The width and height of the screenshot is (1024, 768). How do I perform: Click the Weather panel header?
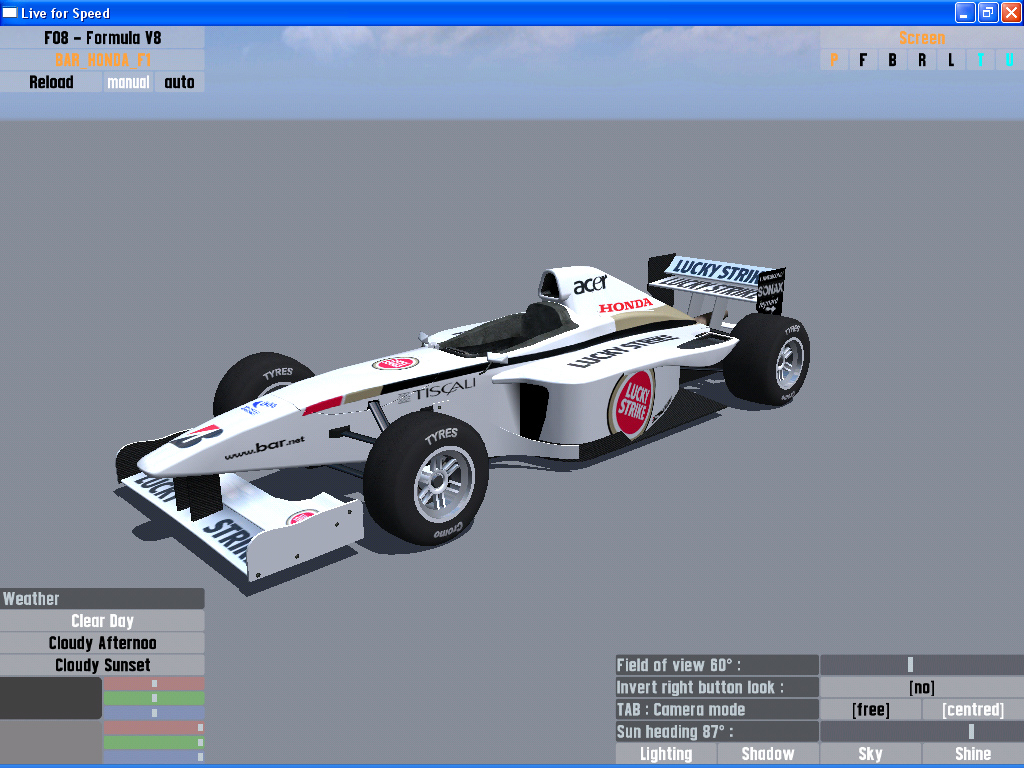coord(103,599)
